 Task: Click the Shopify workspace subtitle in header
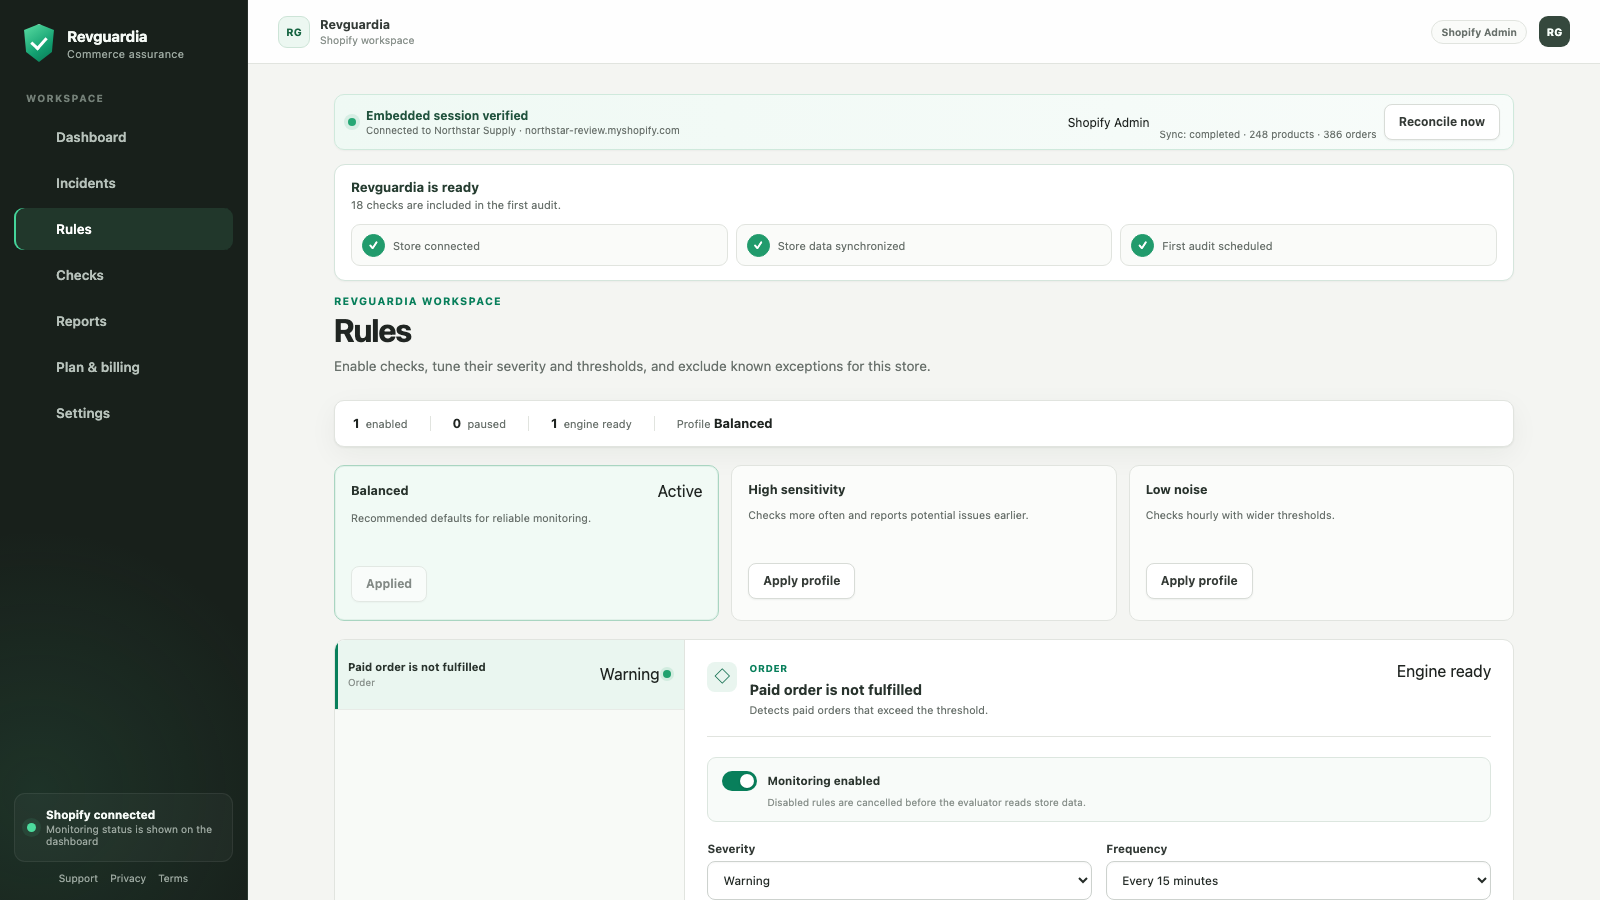(x=367, y=41)
